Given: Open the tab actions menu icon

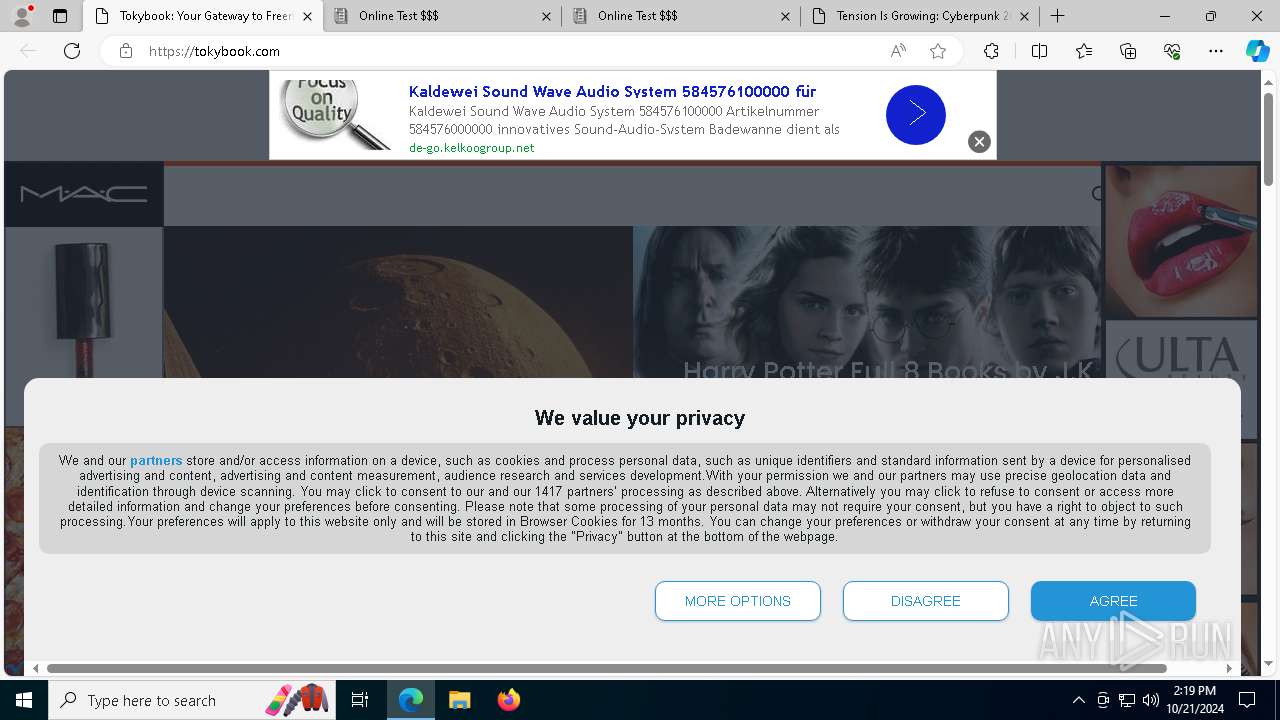Looking at the screenshot, I should (x=60, y=16).
